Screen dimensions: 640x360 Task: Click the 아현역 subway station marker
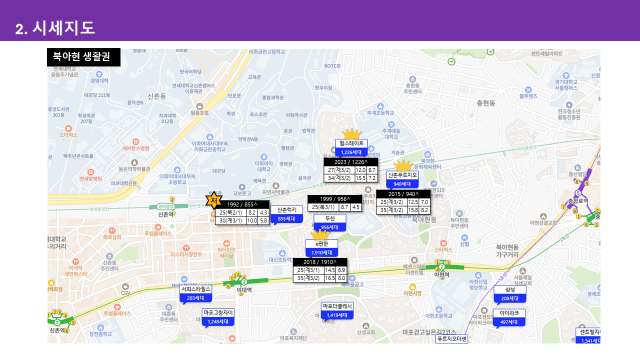442,267
